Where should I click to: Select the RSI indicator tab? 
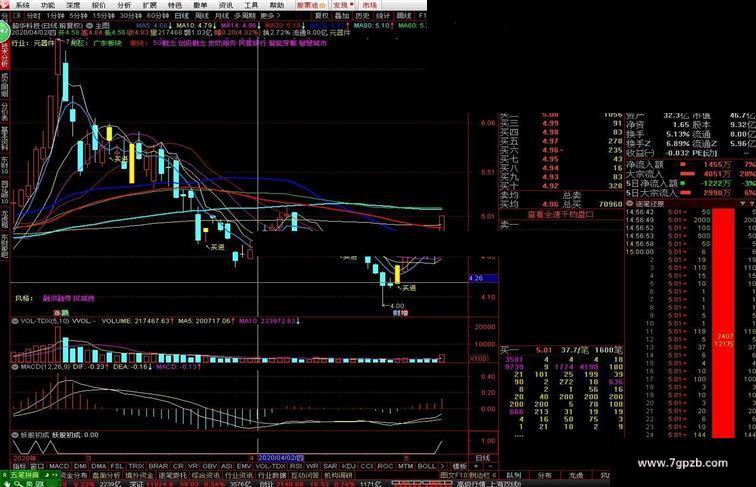[x=296, y=466]
